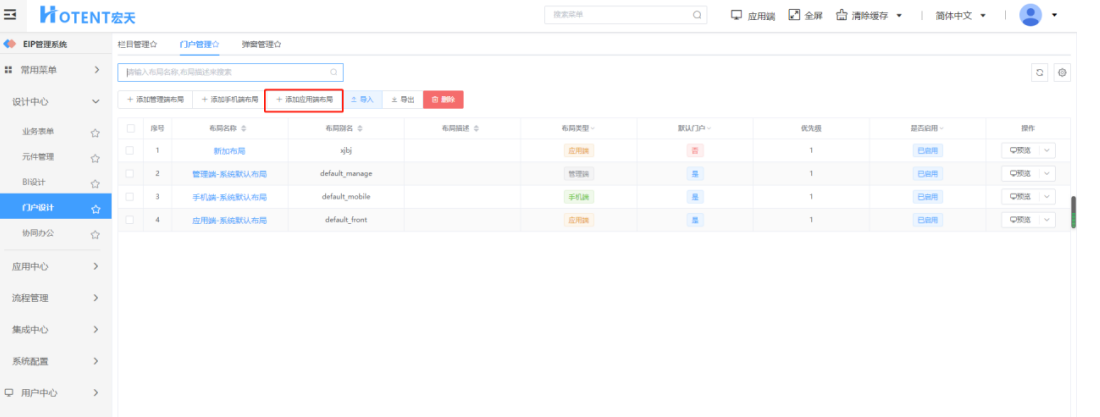Open the 是否启用 column filter dropdown
Viewport: 1100px width, 417px height.
(x=941, y=128)
